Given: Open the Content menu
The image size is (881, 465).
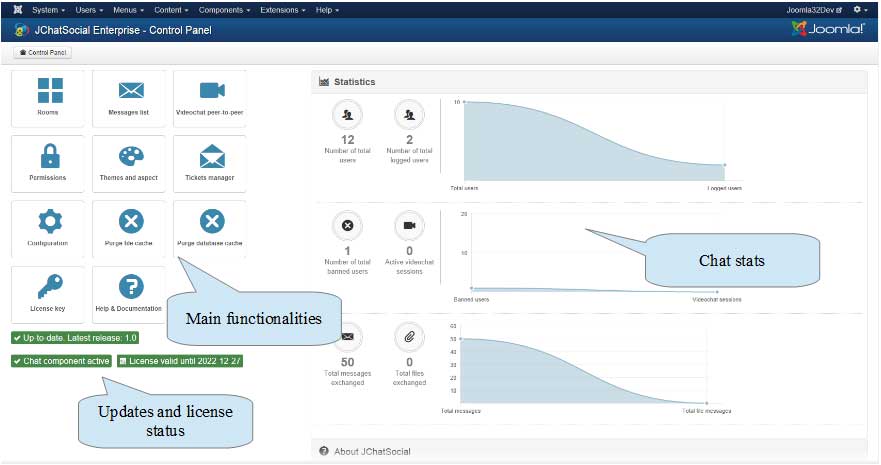Looking at the screenshot, I should click(171, 10).
